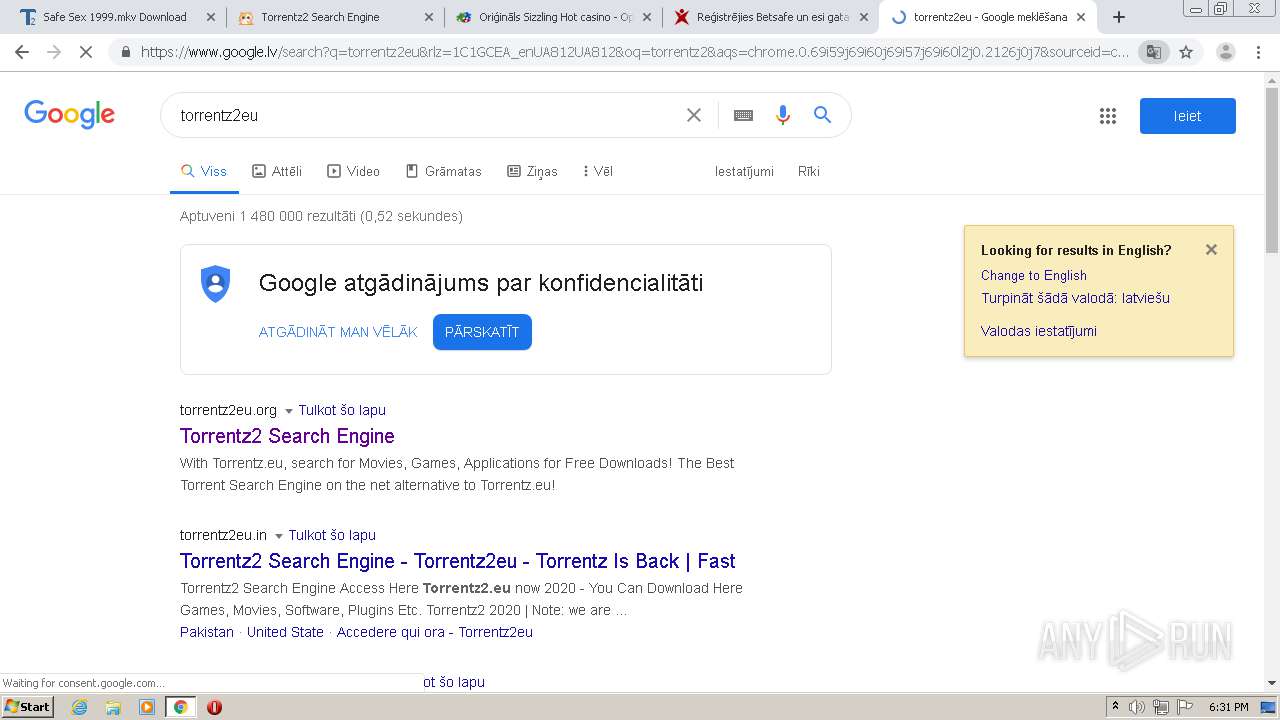Image resolution: width=1280 pixels, height=720 pixels.
Task: Dismiss the language suggestion box
Action: pyautogui.click(x=1211, y=250)
